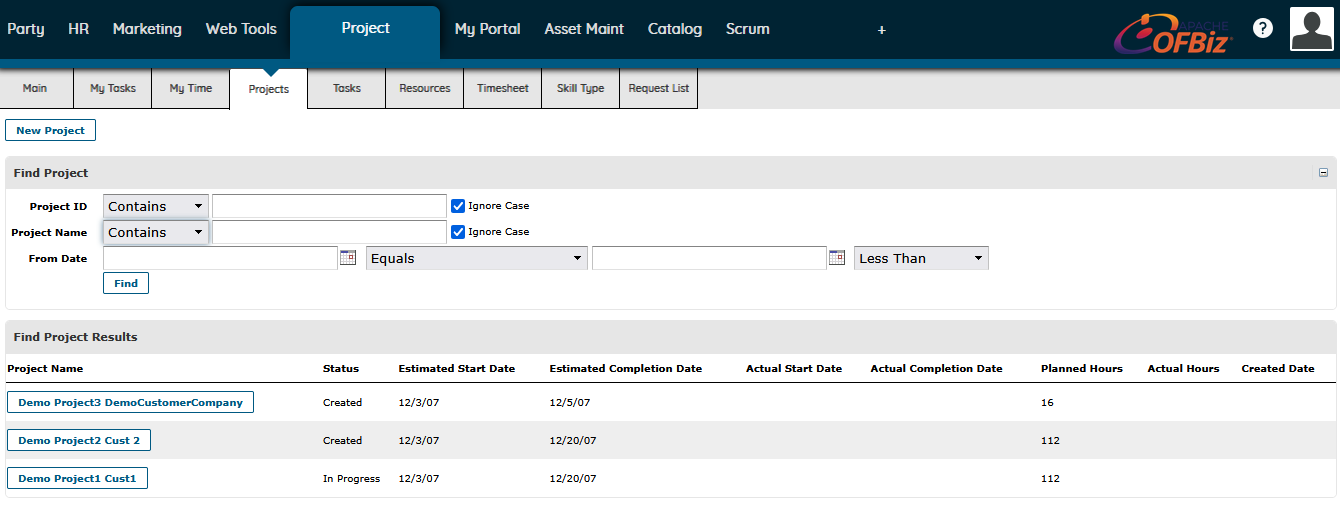Focus the Project Name text field
Screen dimensions: 1340x521
click(329, 232)
